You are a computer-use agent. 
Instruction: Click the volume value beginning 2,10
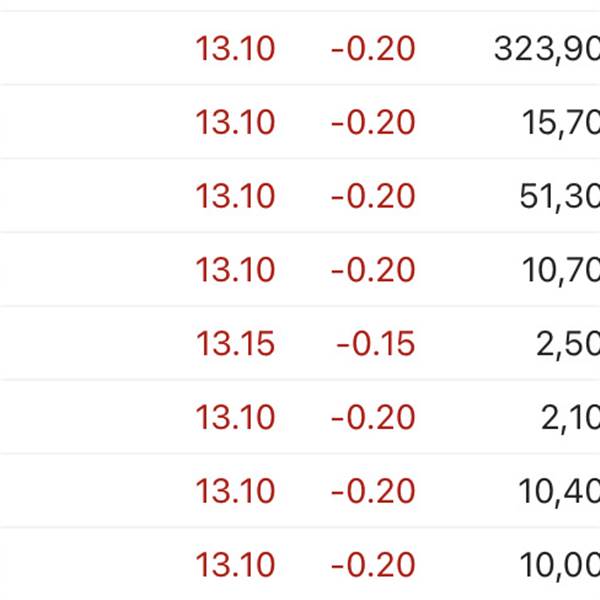(x=571, y=417)
